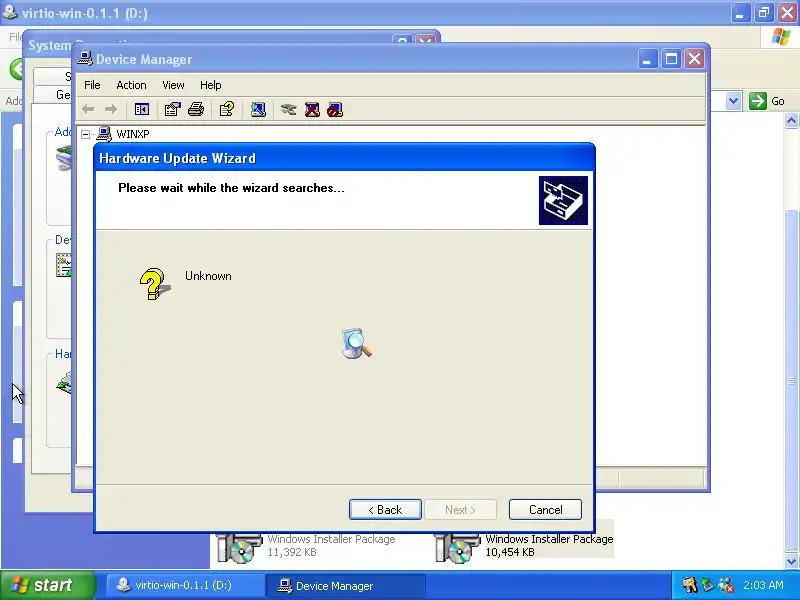Click the virtio-win drive icon in Explorer title bar
Viewport: 800px width, 600px height.
coord(10,12)
